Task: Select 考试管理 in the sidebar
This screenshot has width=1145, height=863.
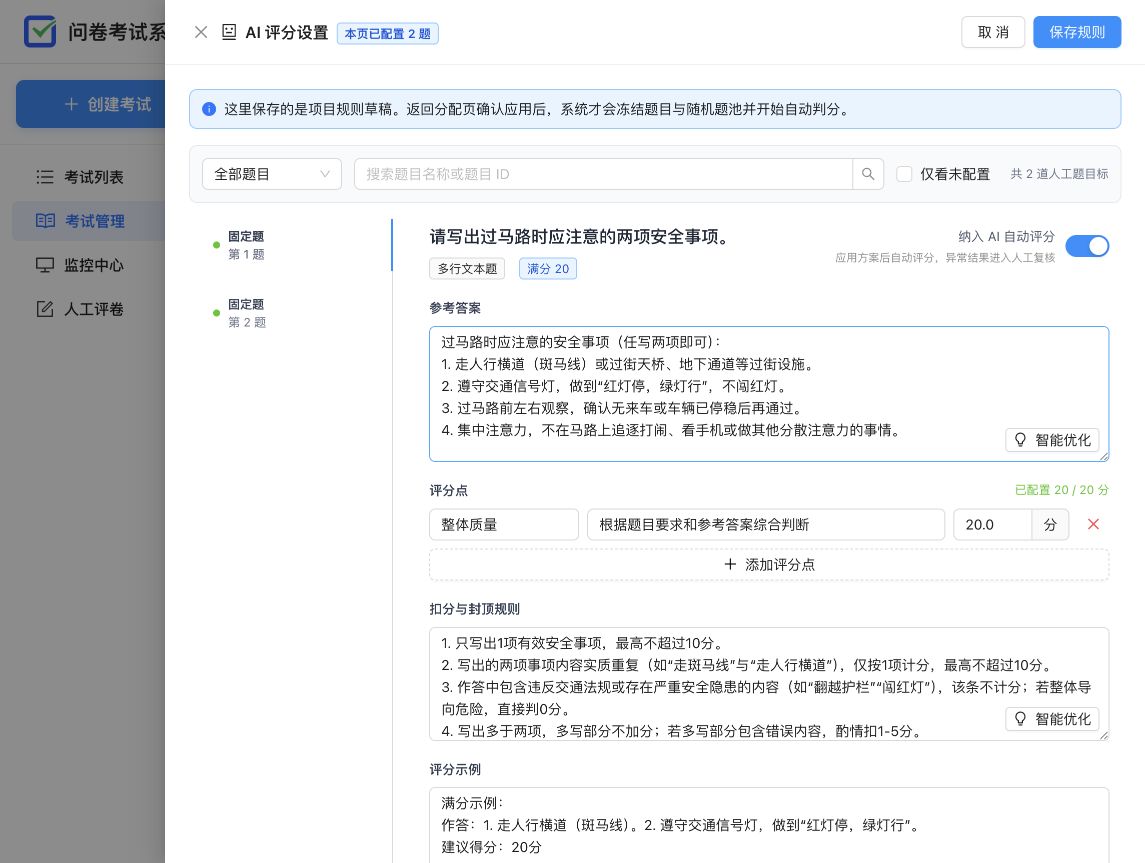Action: click(x=88, y=220)
